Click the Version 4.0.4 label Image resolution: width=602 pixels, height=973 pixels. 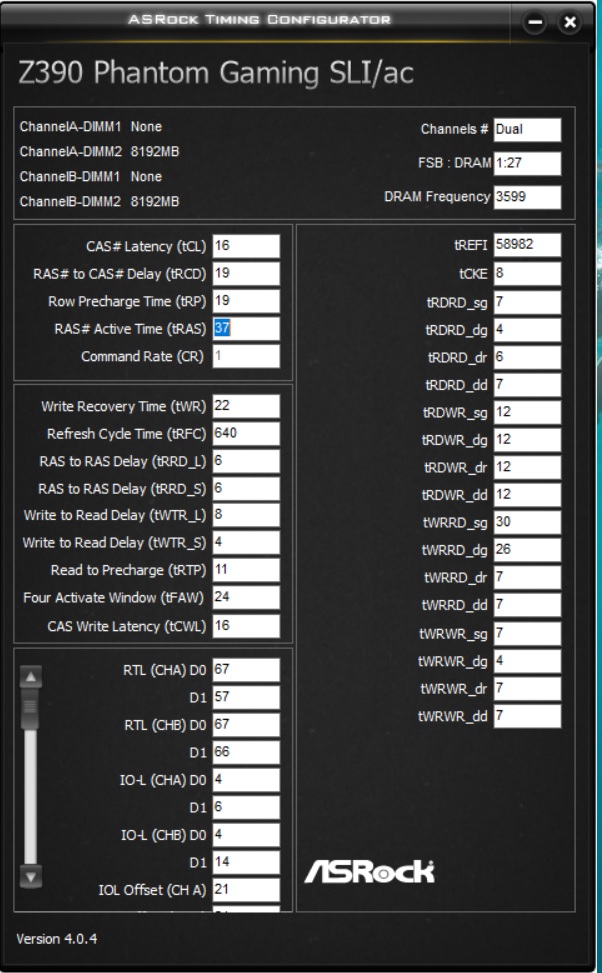(56, 938)
